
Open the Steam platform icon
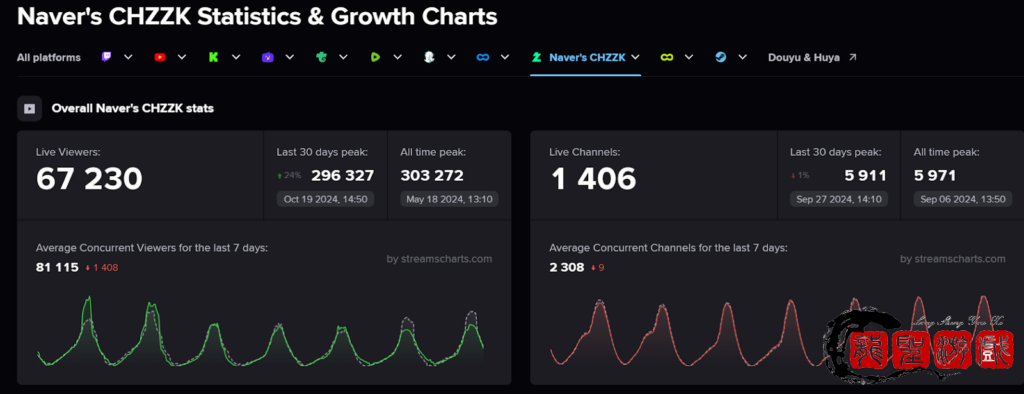click(720, 57)
